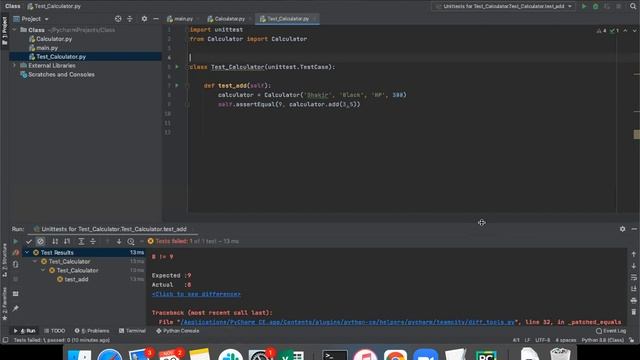Open Project panel options gear
Screen dimensions: 640x360
pyautogui.click(x=144, y=19)
